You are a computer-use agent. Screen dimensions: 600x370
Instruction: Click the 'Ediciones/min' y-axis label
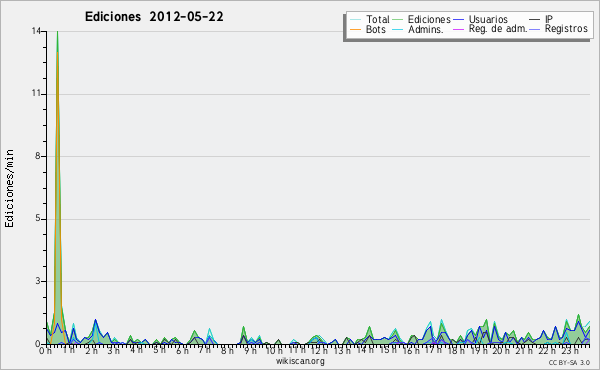tap(9, 188)
